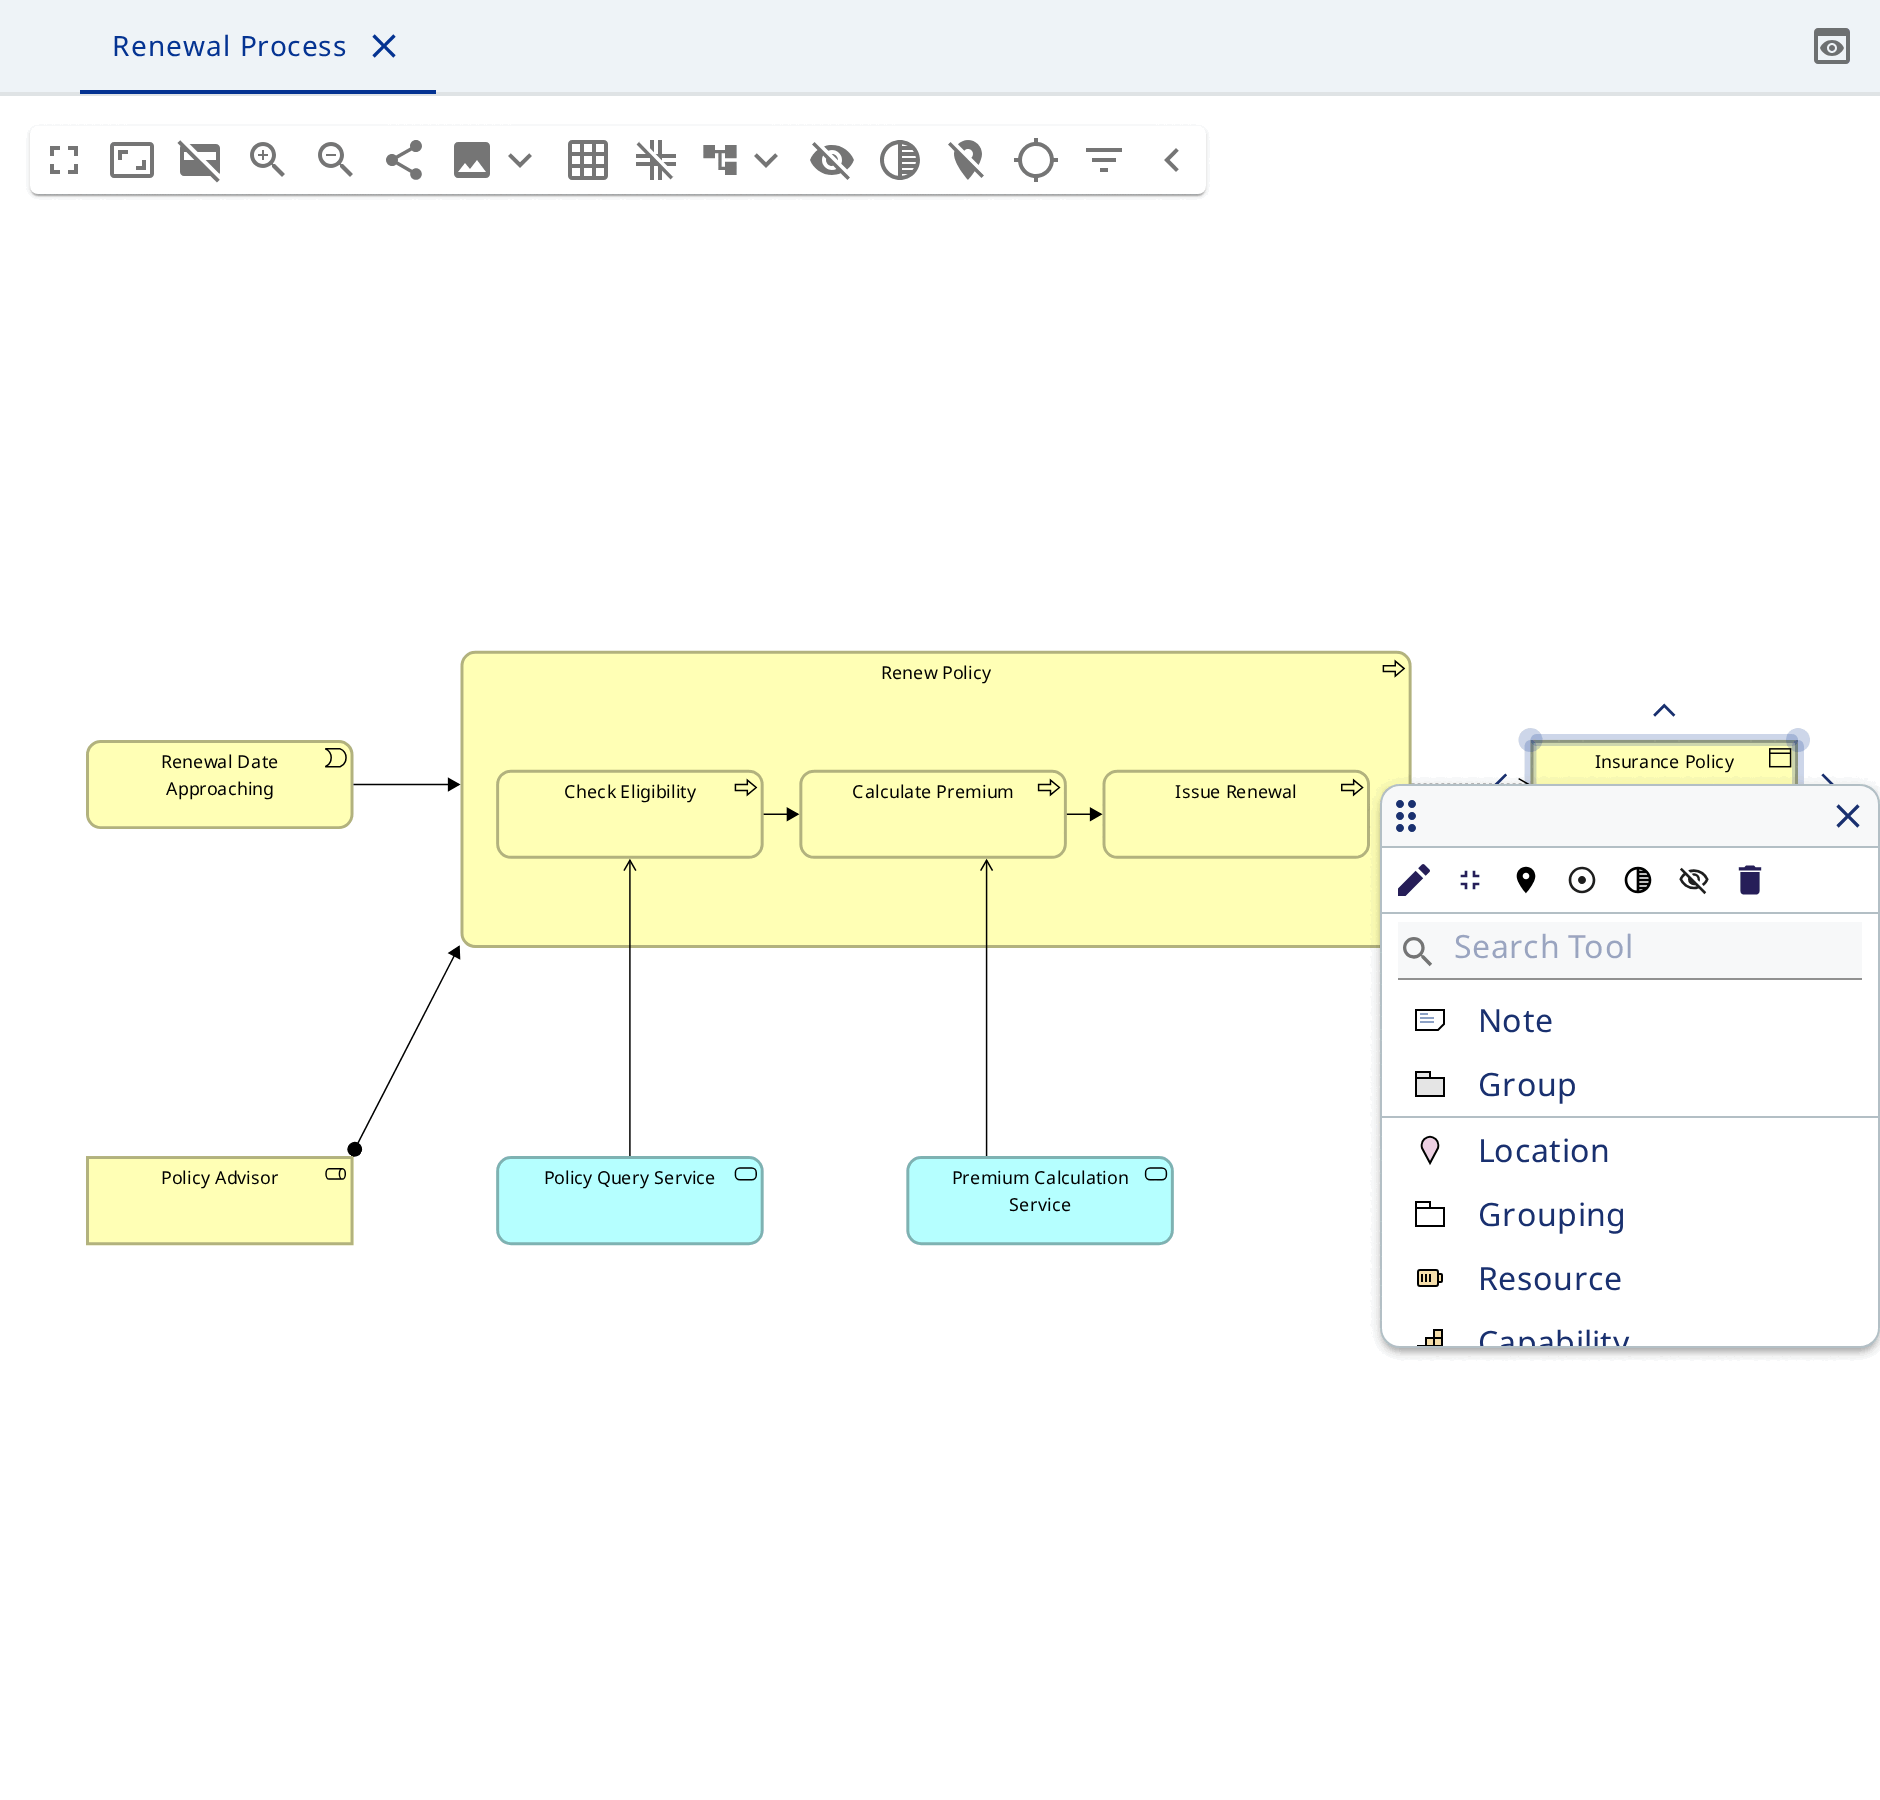Click the filter lines toolbar icon
Viewport: 1880px width, 1800px height.
(1104, 160)
